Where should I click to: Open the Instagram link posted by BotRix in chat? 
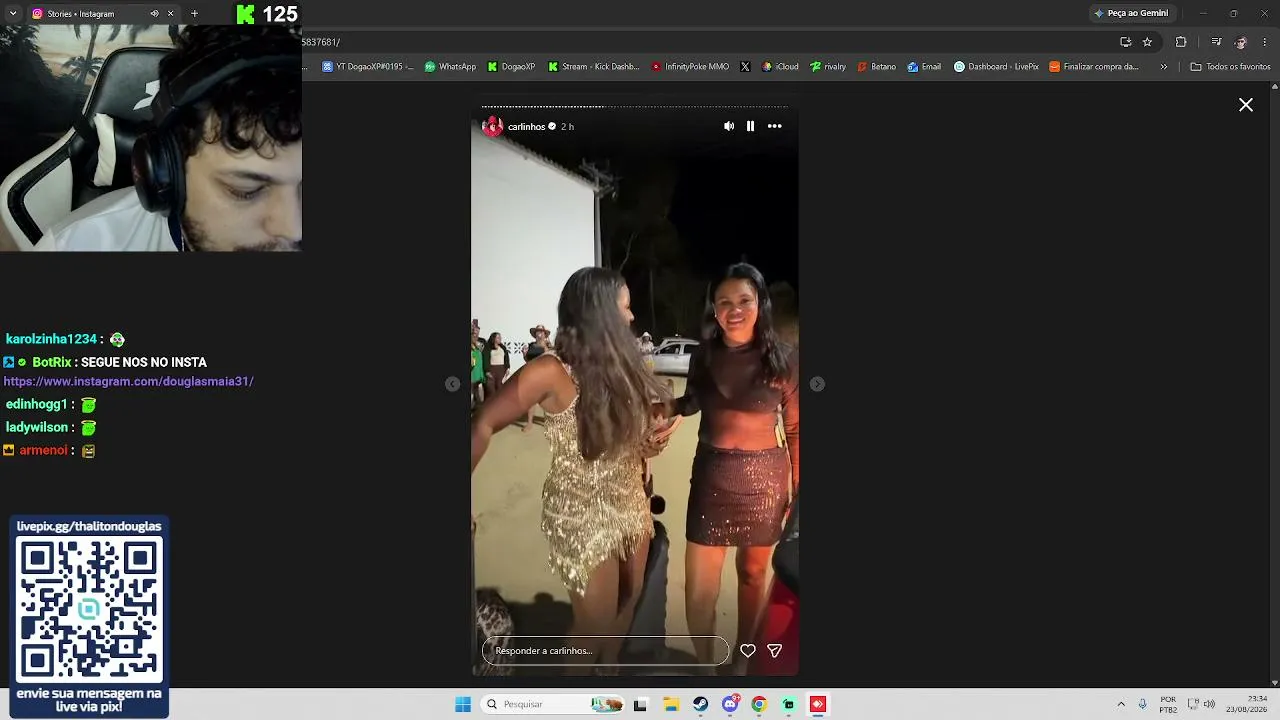click(128, 381)
